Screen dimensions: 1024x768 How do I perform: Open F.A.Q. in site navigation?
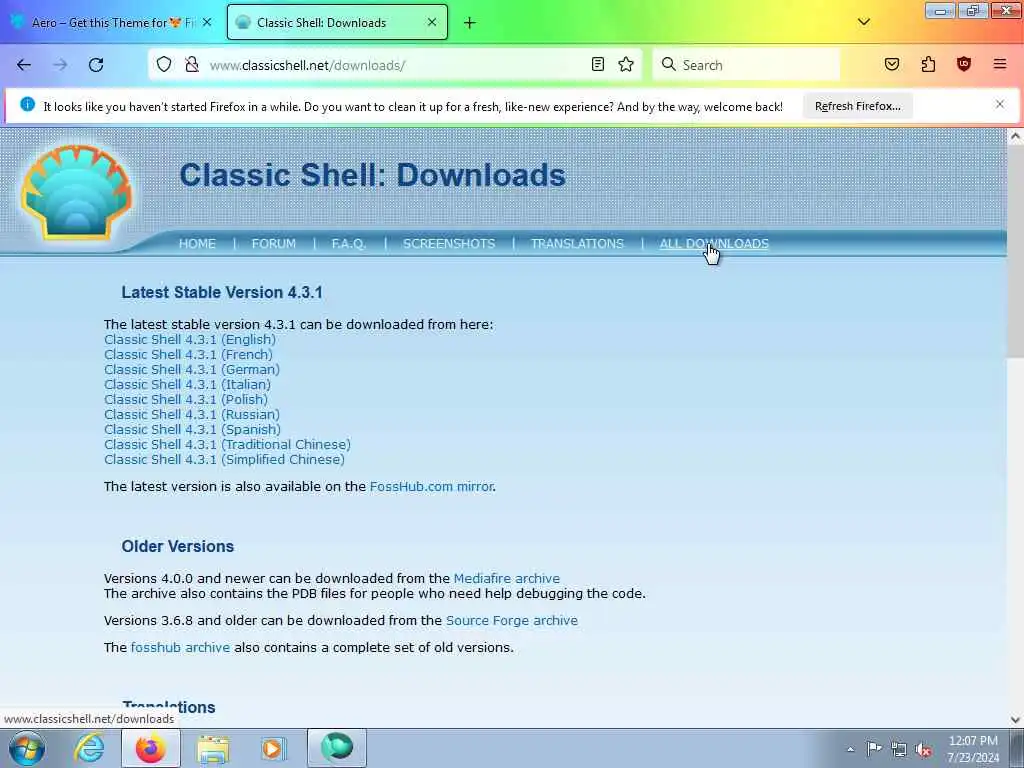[349, 244]
